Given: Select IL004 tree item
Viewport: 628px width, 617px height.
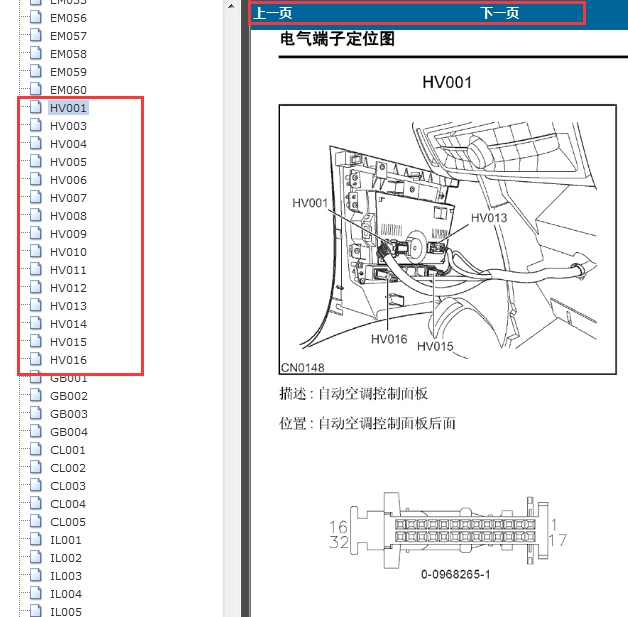Looking at the screenshot, I should [66, 595].
